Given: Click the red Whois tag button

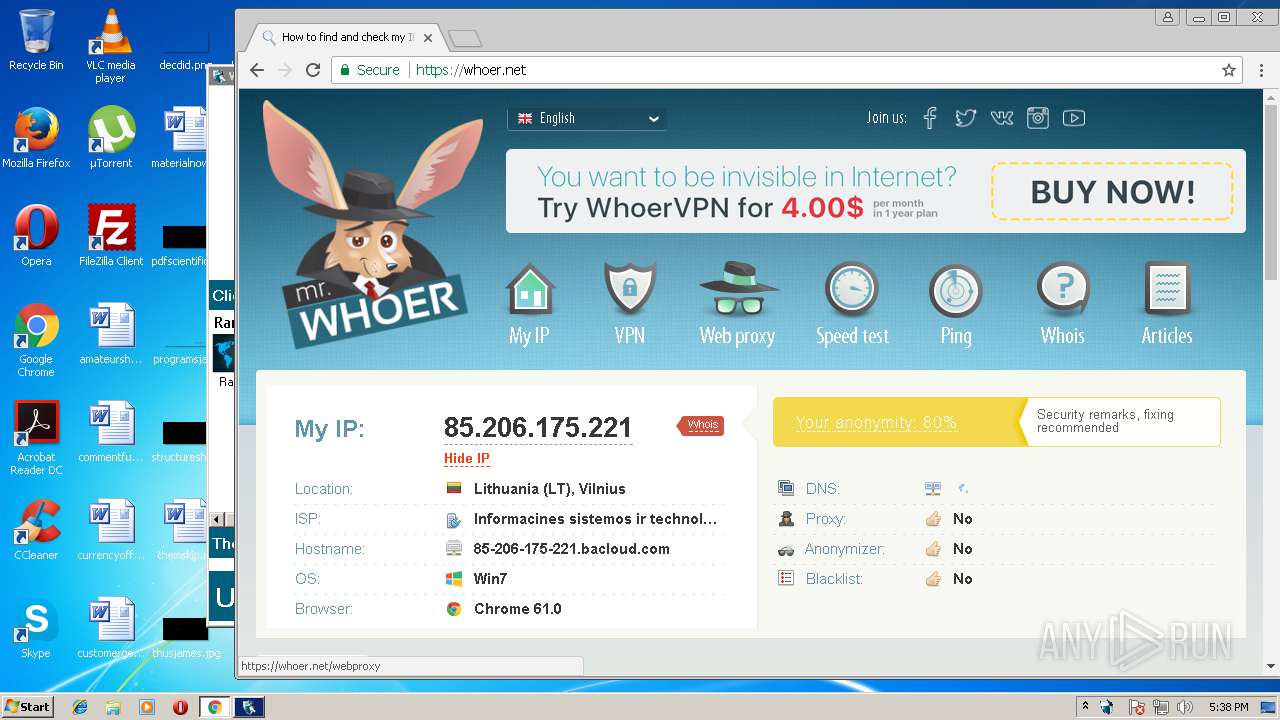Looking at the screenshot, I should (x=701, y=425).
